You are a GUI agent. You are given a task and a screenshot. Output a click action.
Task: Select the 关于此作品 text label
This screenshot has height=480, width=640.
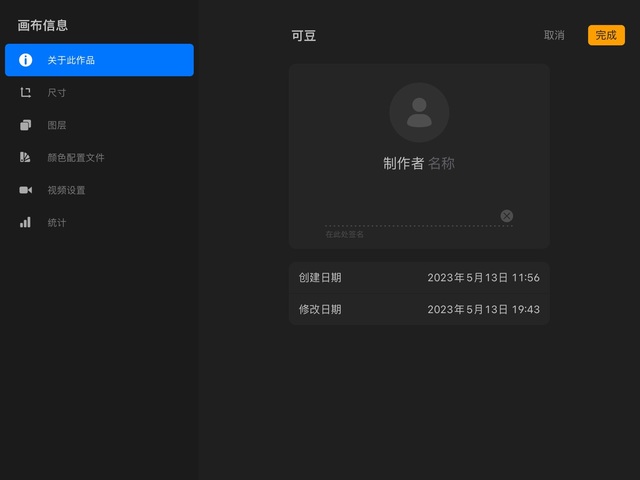(71, 60)
